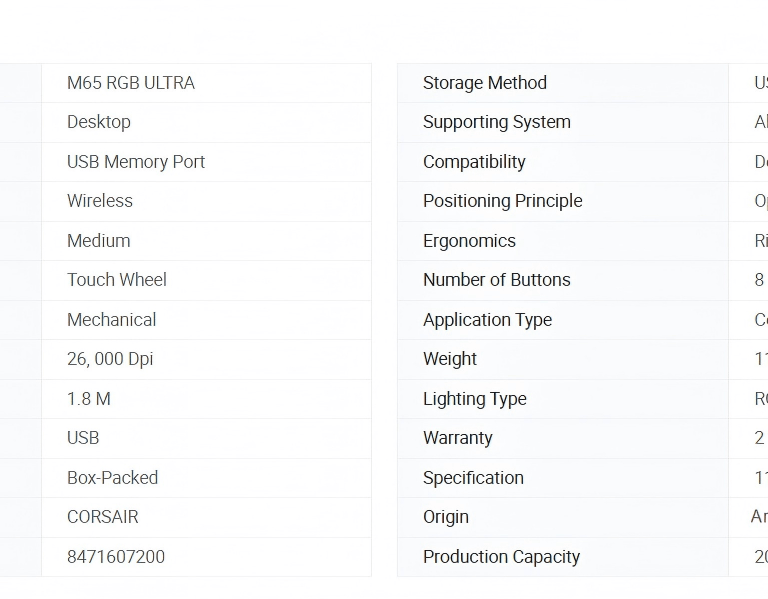Click the Ergonomics label
This screenshot has height=599, width=768.
pos(470,241)
